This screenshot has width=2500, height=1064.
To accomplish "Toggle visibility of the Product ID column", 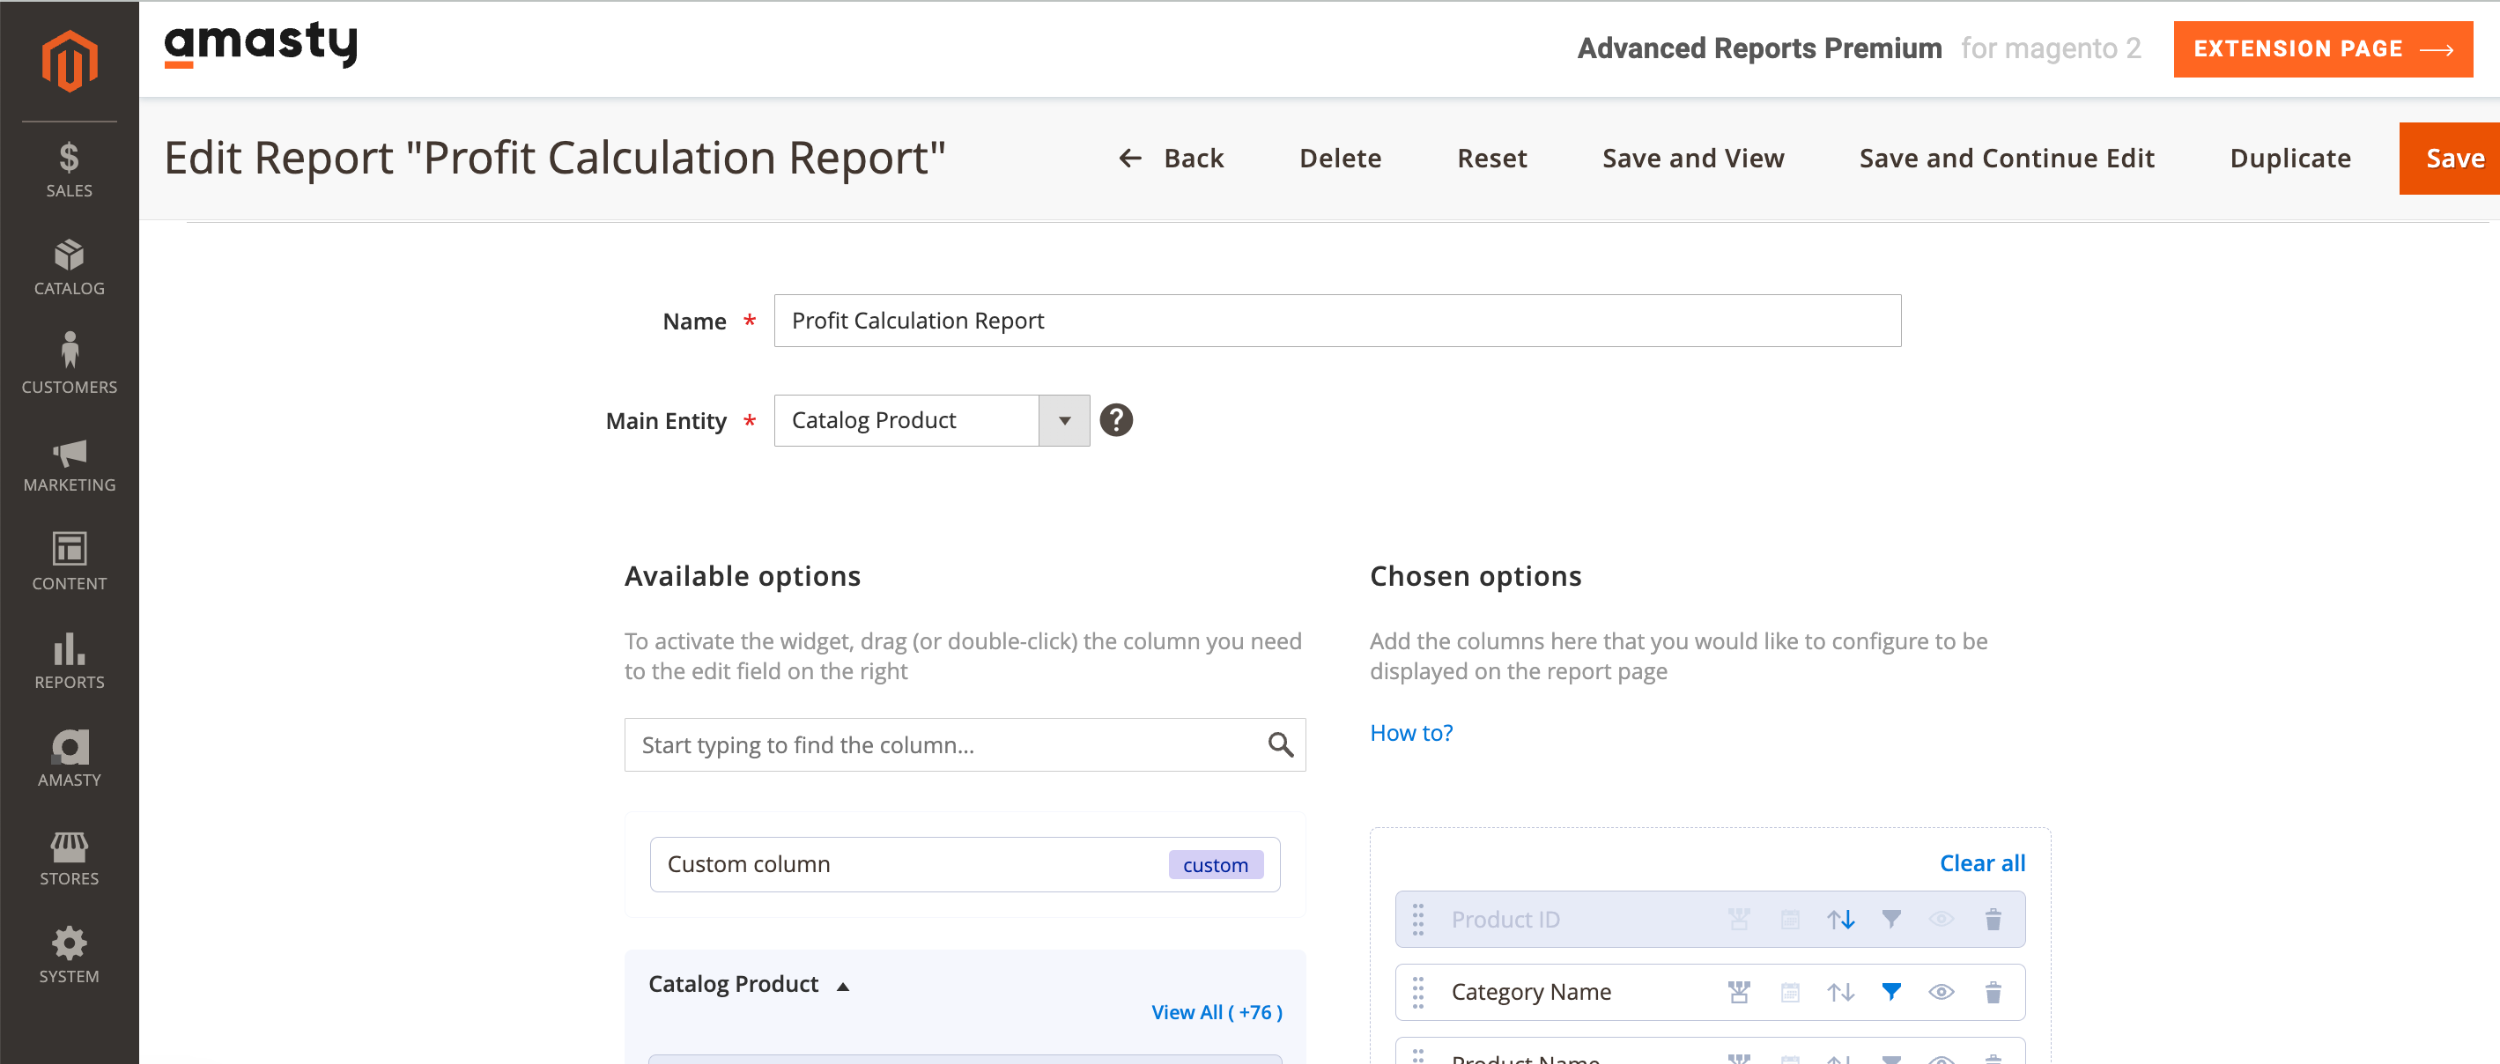I will [1942, 918].
